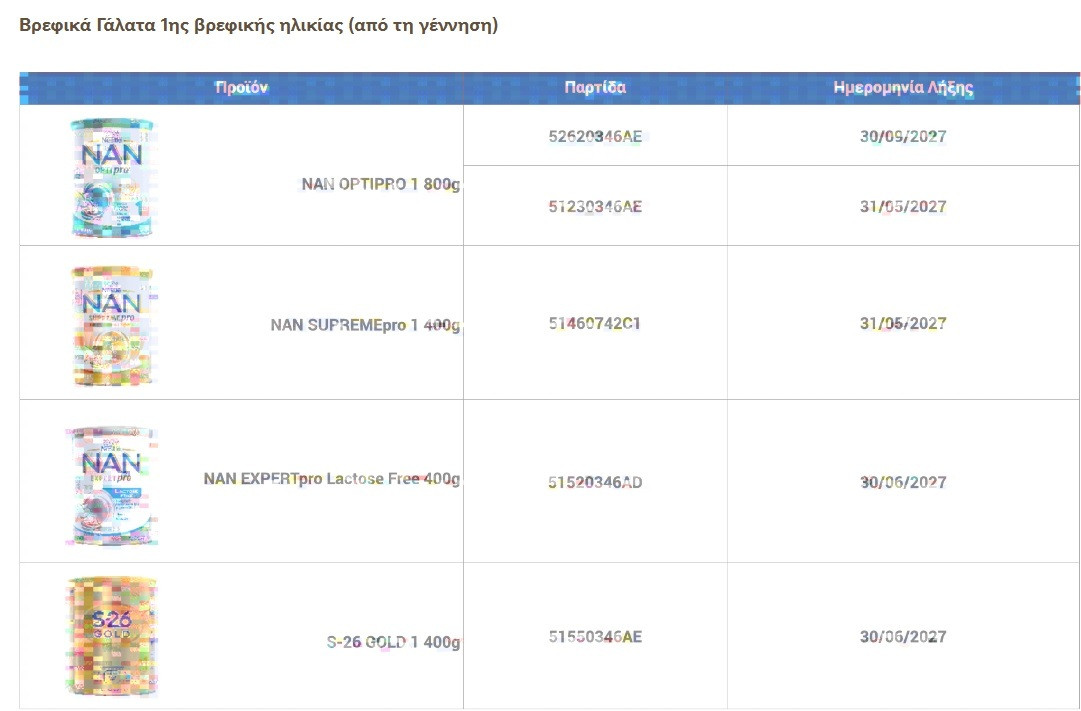The width and height of the screenshot is (1081, 711).
Task: Click the NAN OPTIPRO 1 can image
Action: tap(111, 177)
